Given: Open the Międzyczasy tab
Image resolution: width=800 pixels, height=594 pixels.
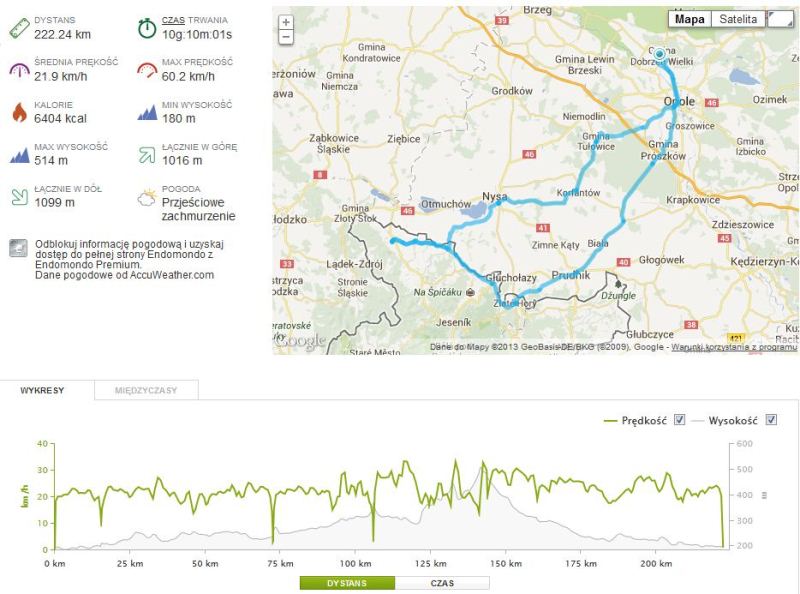Looking at the screenshot, I should tap(146, 390).
